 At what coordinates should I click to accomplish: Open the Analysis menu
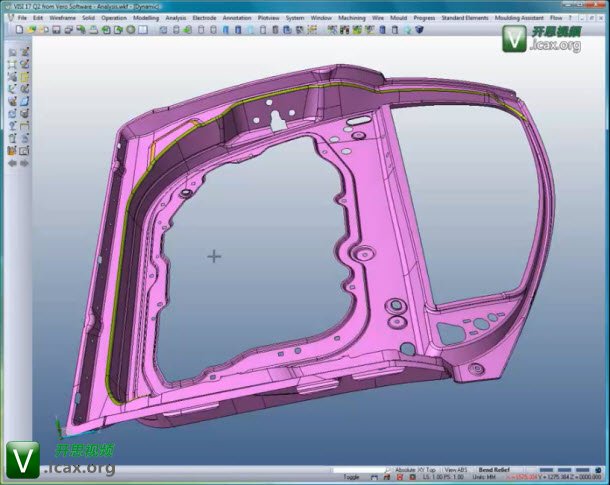click(x=175, y=18)
